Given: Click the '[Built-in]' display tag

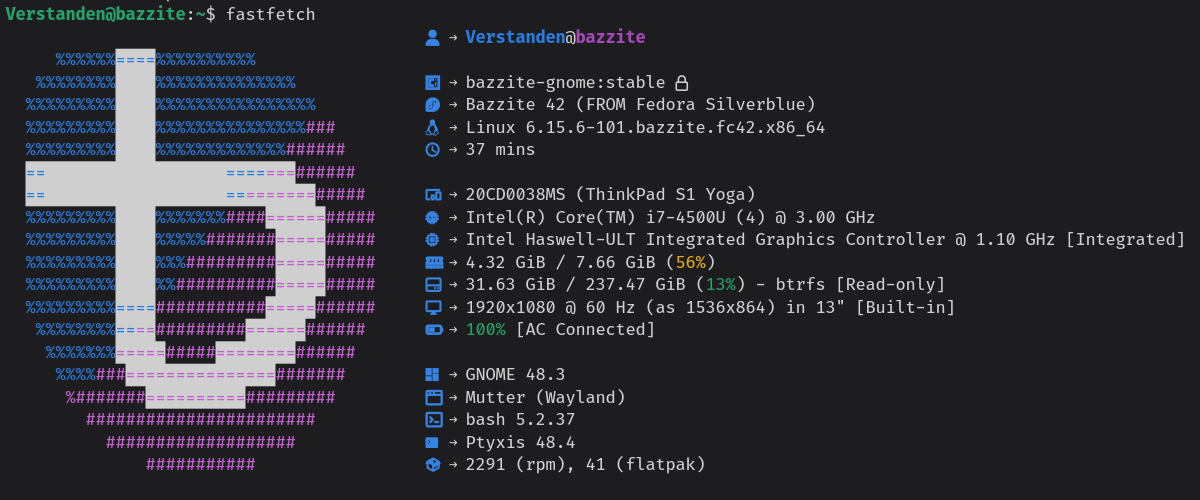Looking at the screenshot, I should coord(905,307).
